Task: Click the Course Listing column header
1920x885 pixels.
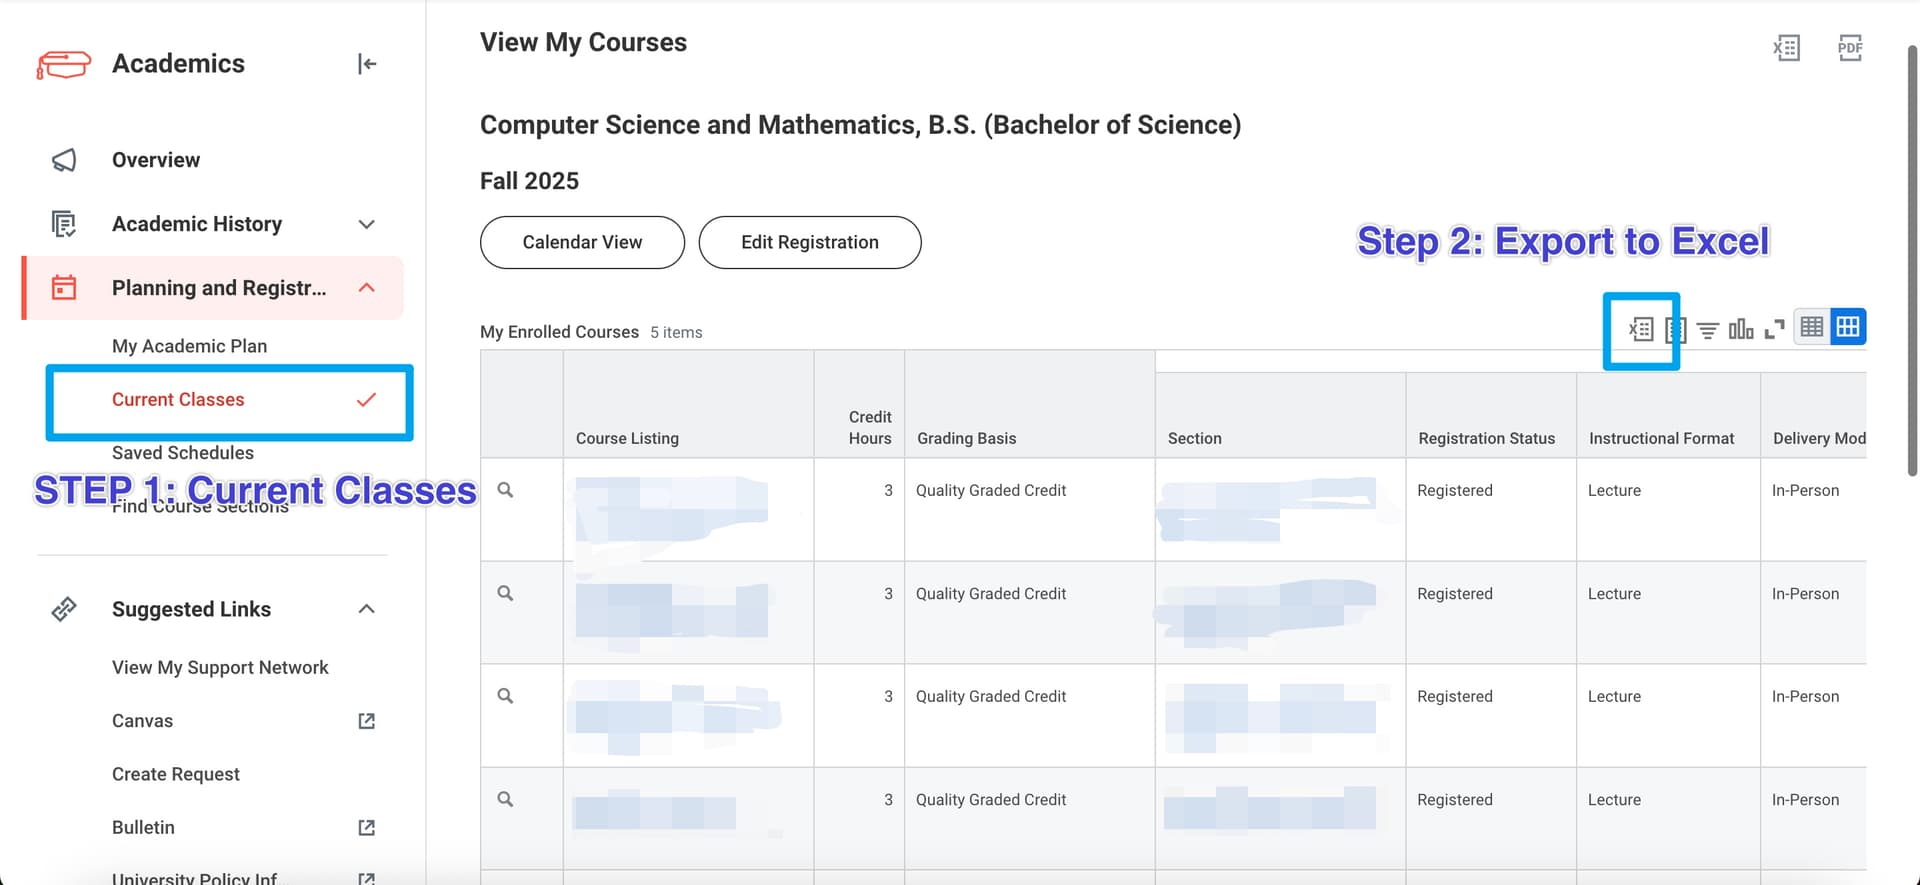Action: [627, 438]
